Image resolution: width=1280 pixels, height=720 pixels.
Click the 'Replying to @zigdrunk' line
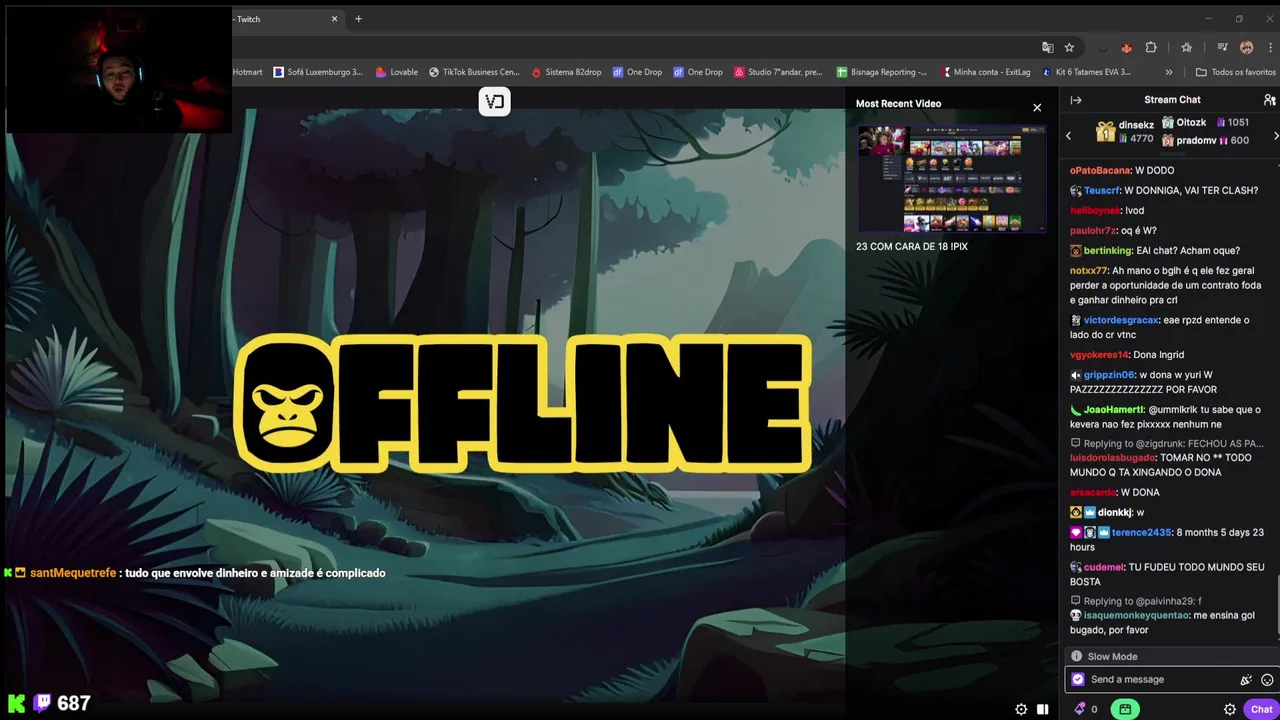(1167, 443)
